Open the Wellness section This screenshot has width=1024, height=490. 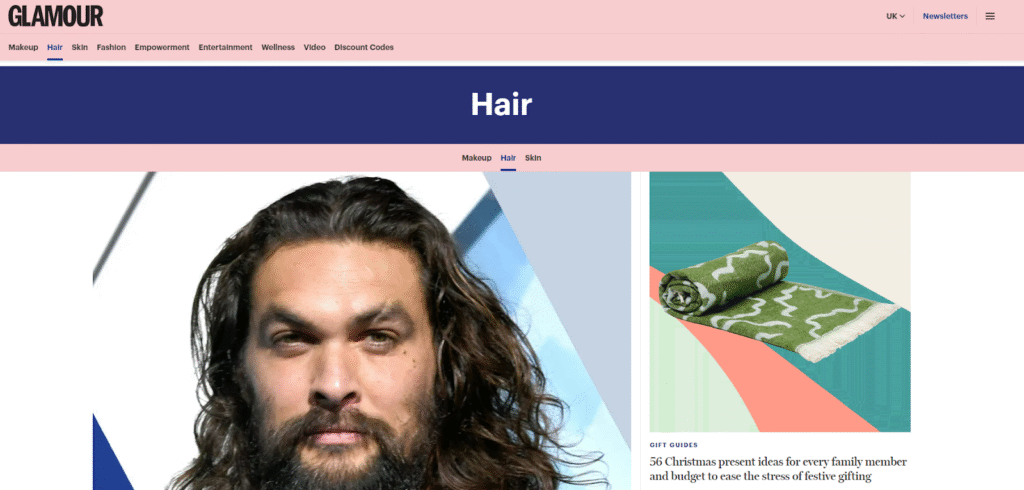[x=278, y=47]
